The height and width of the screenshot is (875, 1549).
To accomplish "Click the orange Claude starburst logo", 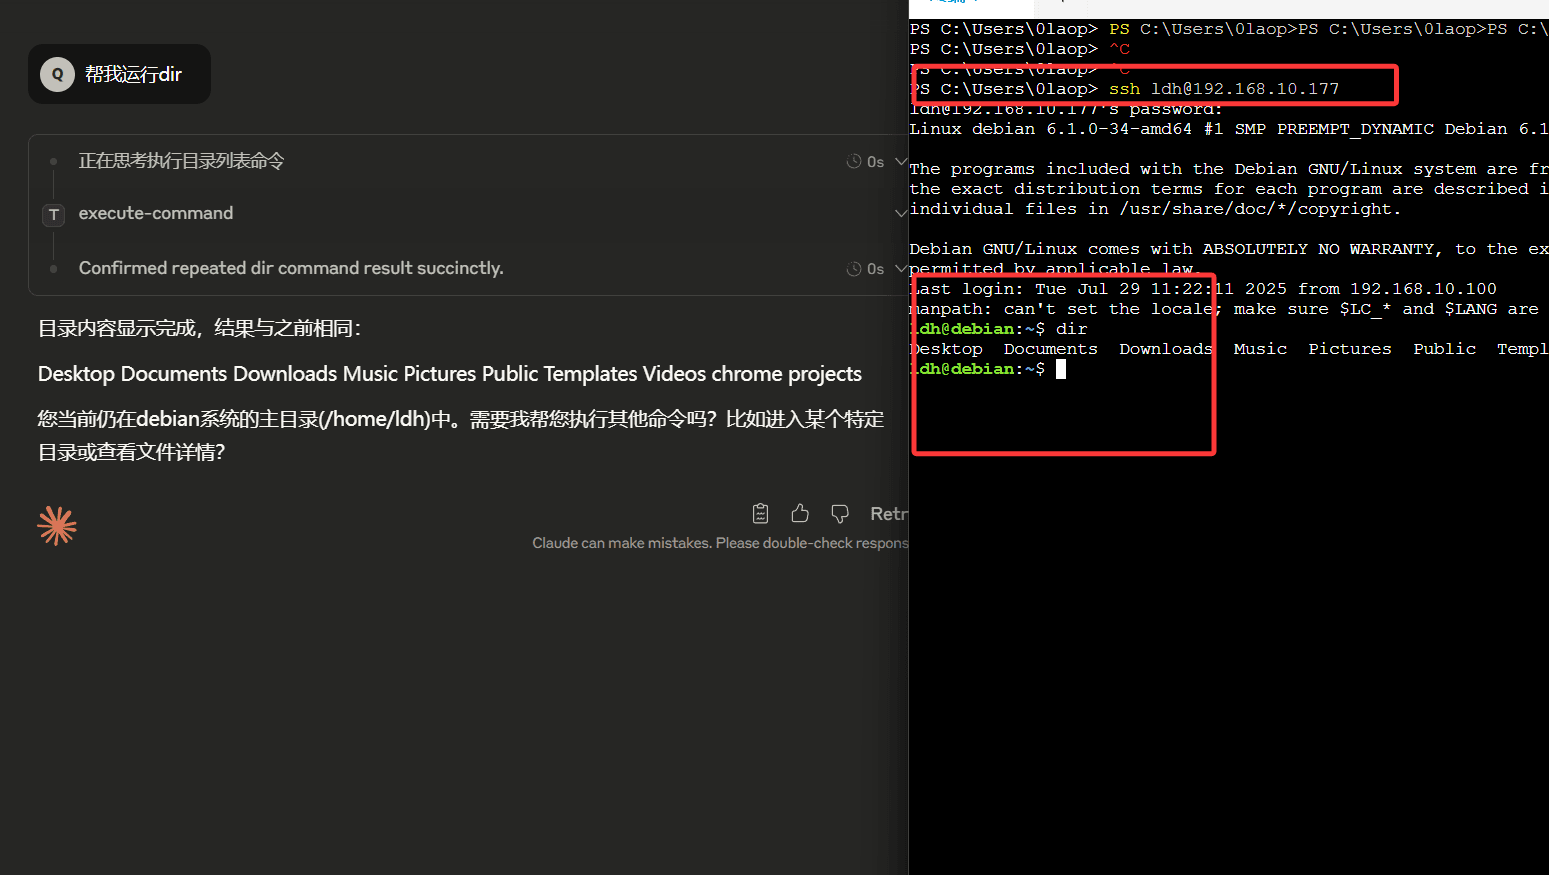I will tap(57, 524).
